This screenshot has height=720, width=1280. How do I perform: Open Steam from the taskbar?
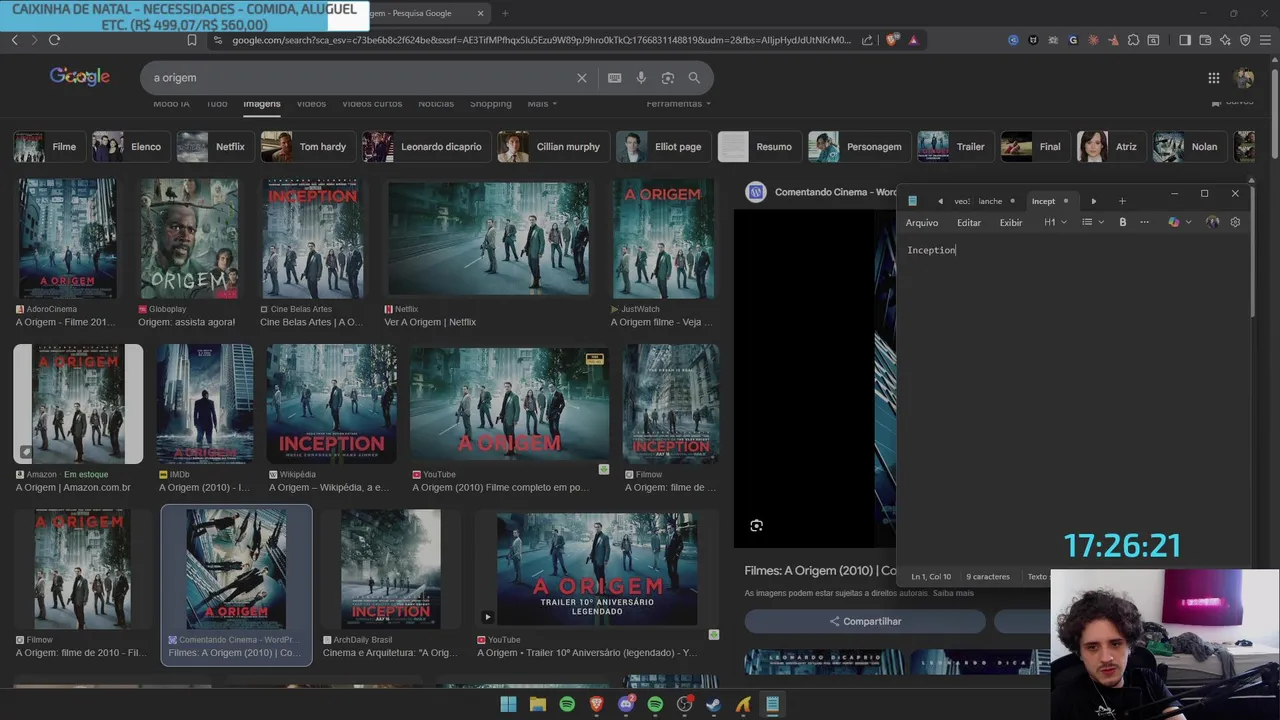[713, 704]
